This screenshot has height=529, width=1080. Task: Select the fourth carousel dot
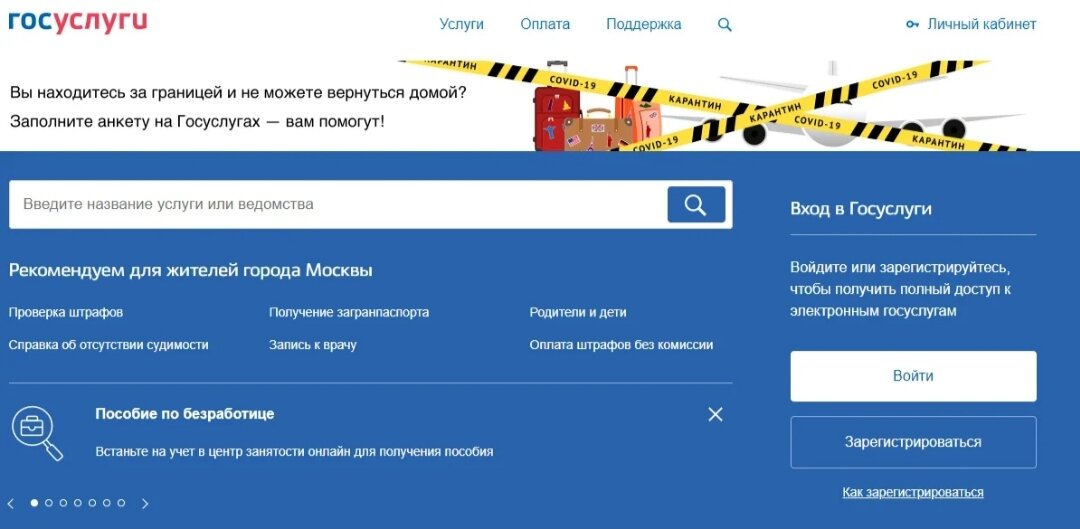(78, 503)
